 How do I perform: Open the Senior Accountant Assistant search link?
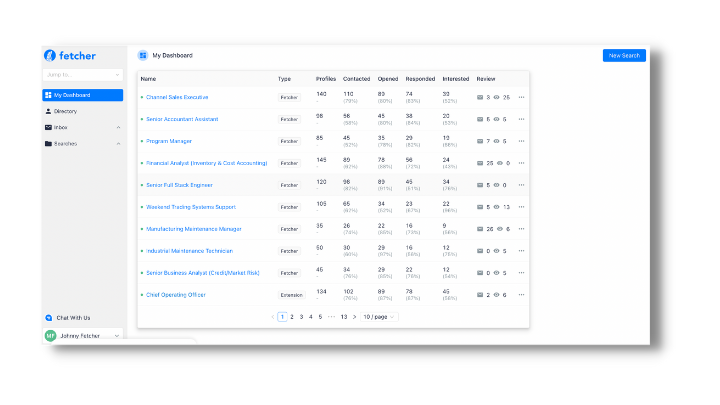[x=182, y=119]
